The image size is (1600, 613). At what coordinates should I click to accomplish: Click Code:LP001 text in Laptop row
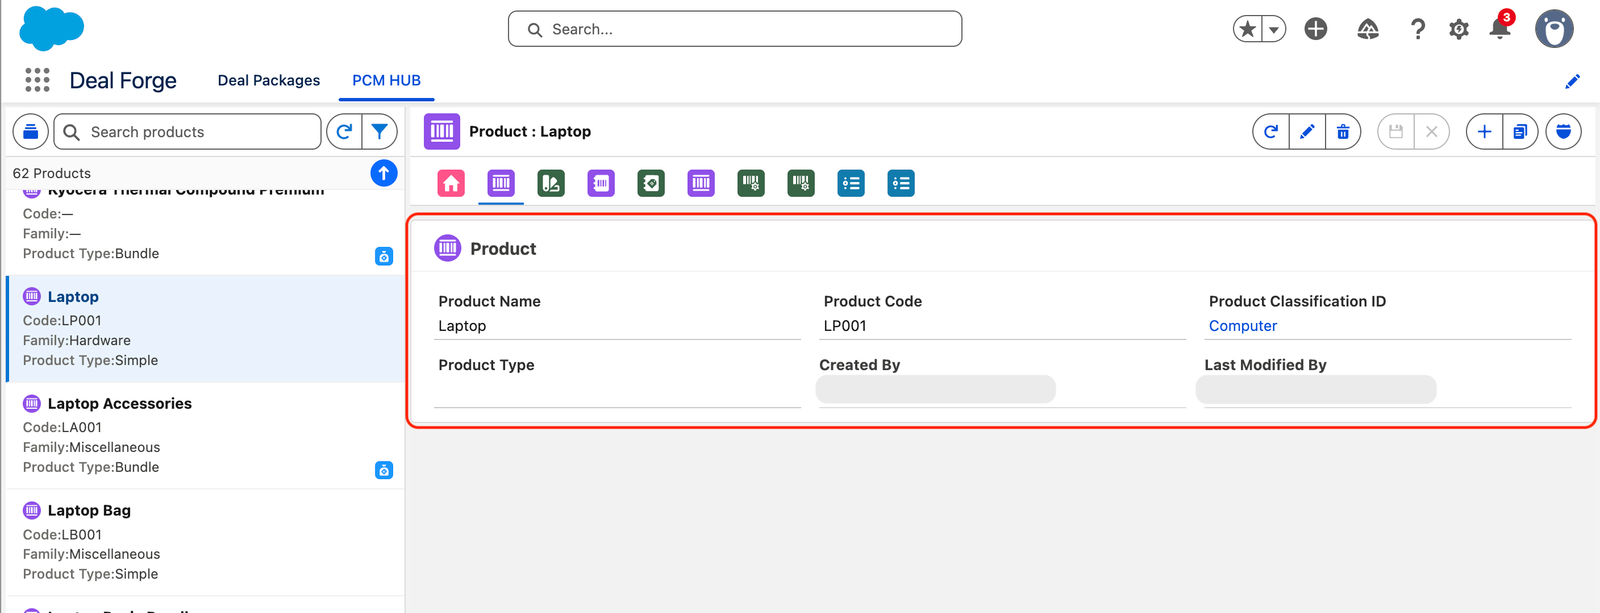tap(62, 321)
